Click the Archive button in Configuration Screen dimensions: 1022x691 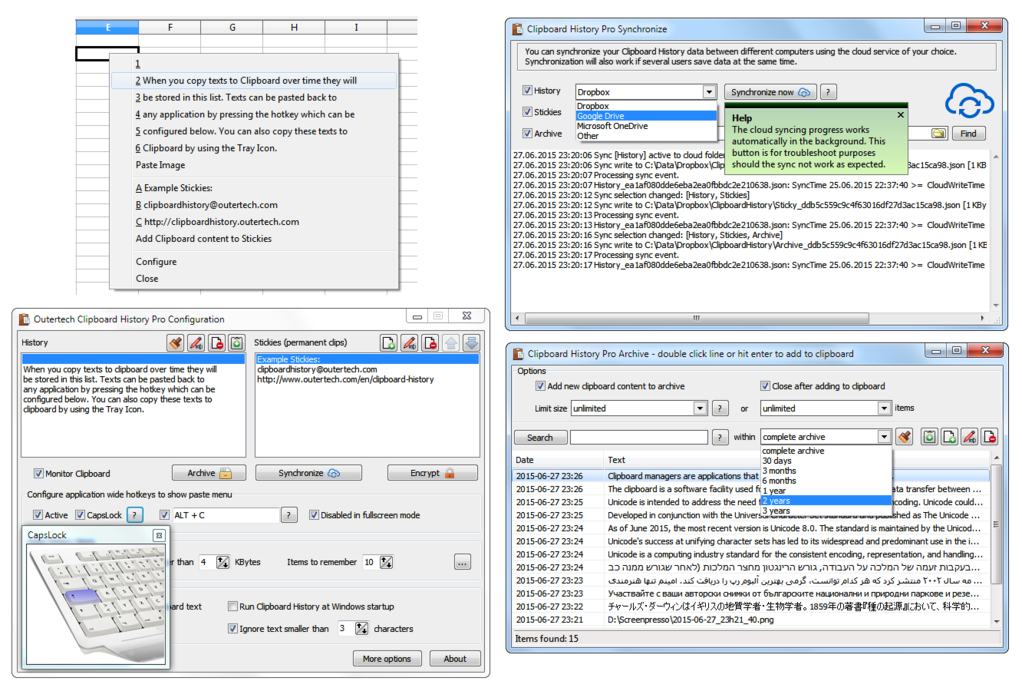(209, 473)
